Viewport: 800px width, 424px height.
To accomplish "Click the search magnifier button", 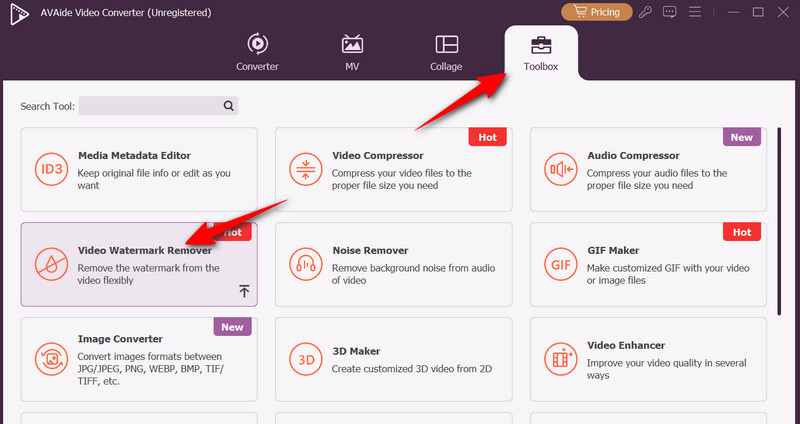I will (x=229, y=105).
